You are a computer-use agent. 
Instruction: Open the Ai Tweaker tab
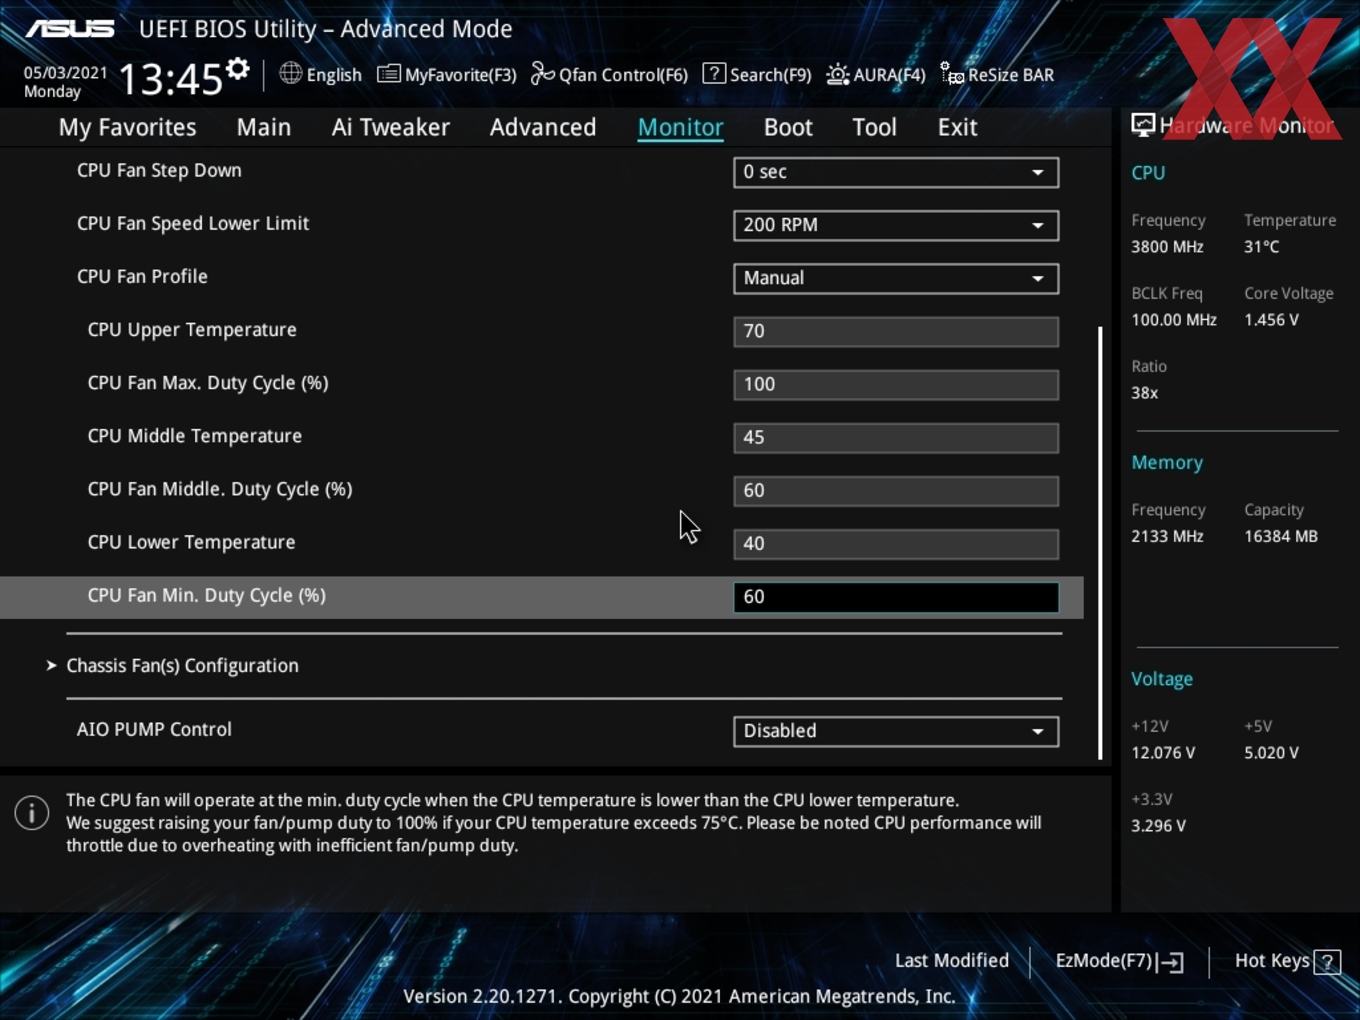point(391,127)
